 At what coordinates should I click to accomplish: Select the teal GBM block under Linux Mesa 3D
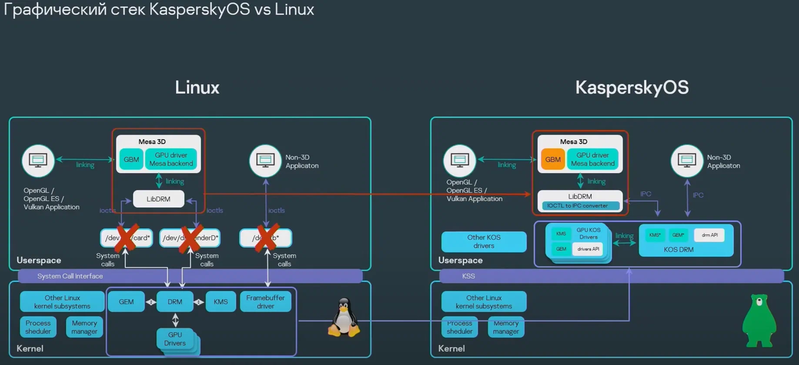coord(131,159)
